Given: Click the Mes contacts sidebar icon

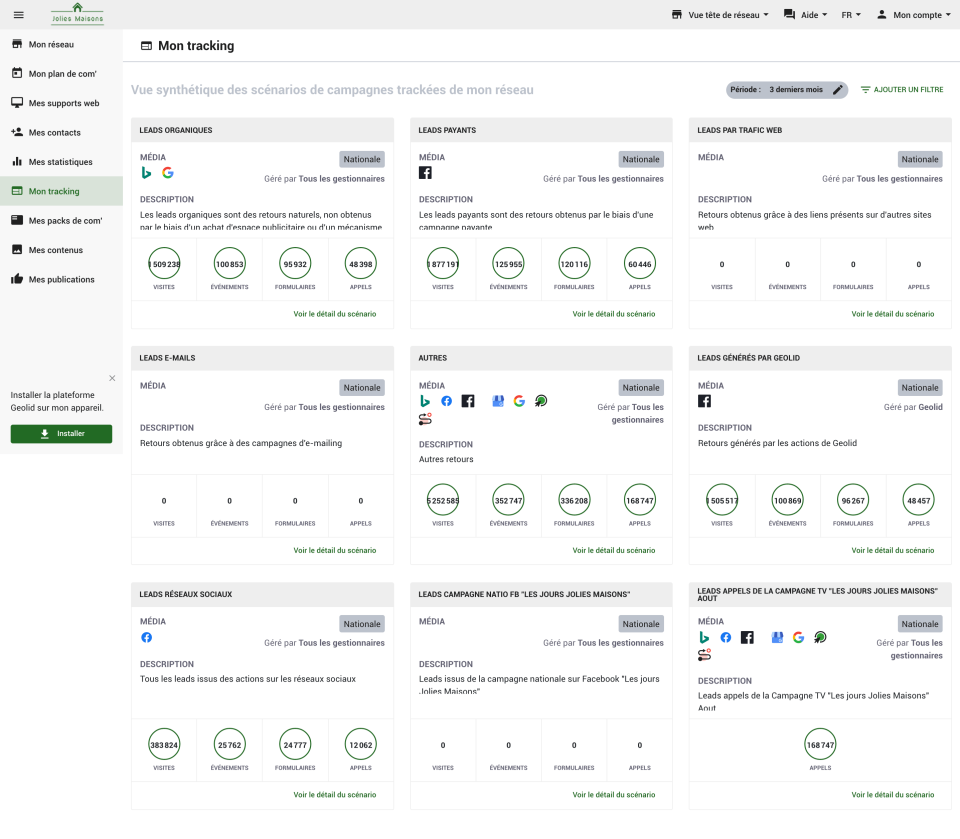Looking at the screenshot, I should [16, 132].
